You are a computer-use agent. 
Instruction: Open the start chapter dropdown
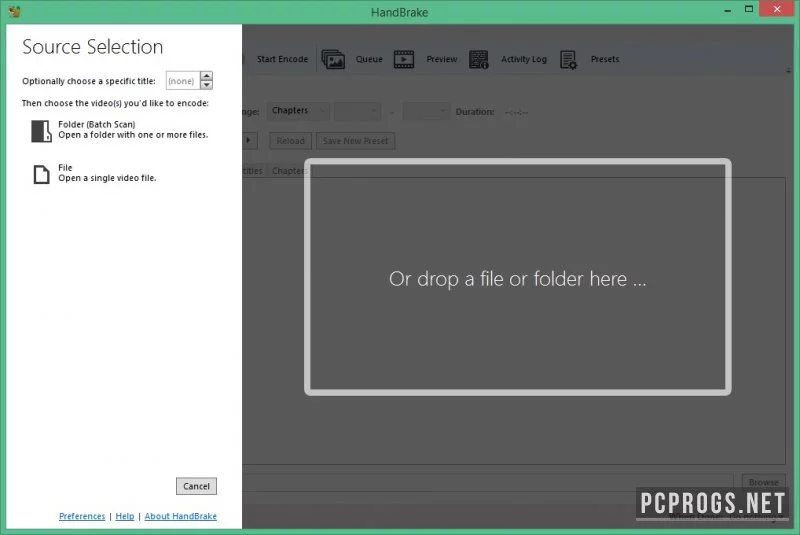pos(357,111)
